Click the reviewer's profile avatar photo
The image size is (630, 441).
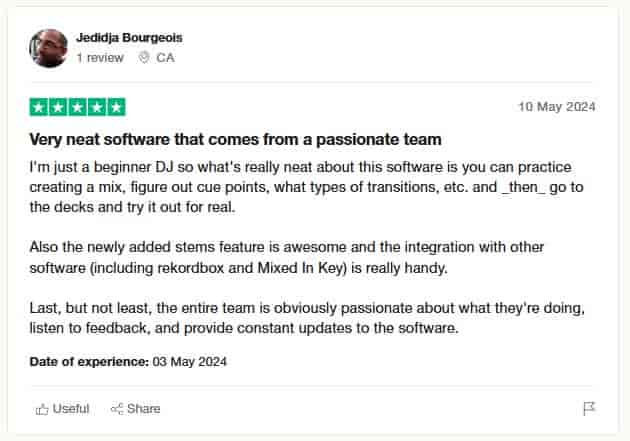[49, 47]
